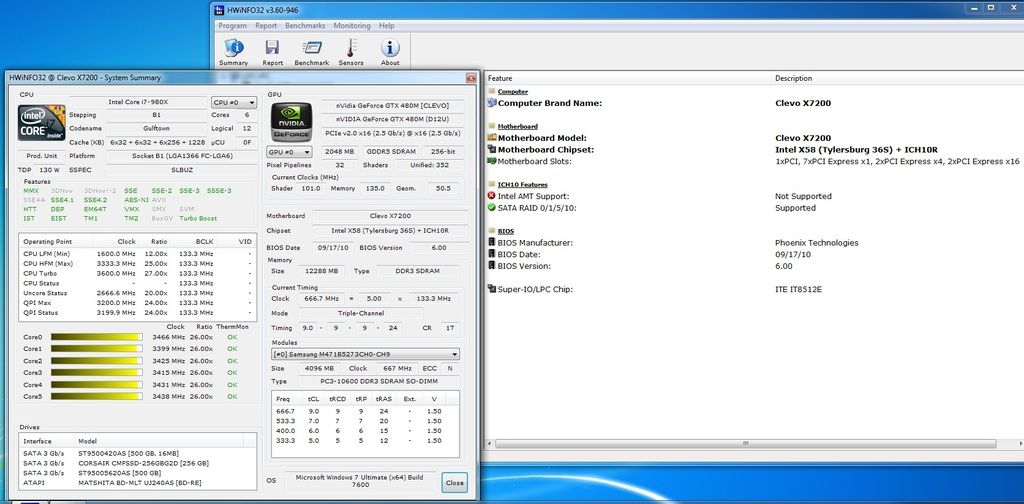Click the Triple-Channel mode field
Screen dimensions: 1024x504
coord(361,313)
